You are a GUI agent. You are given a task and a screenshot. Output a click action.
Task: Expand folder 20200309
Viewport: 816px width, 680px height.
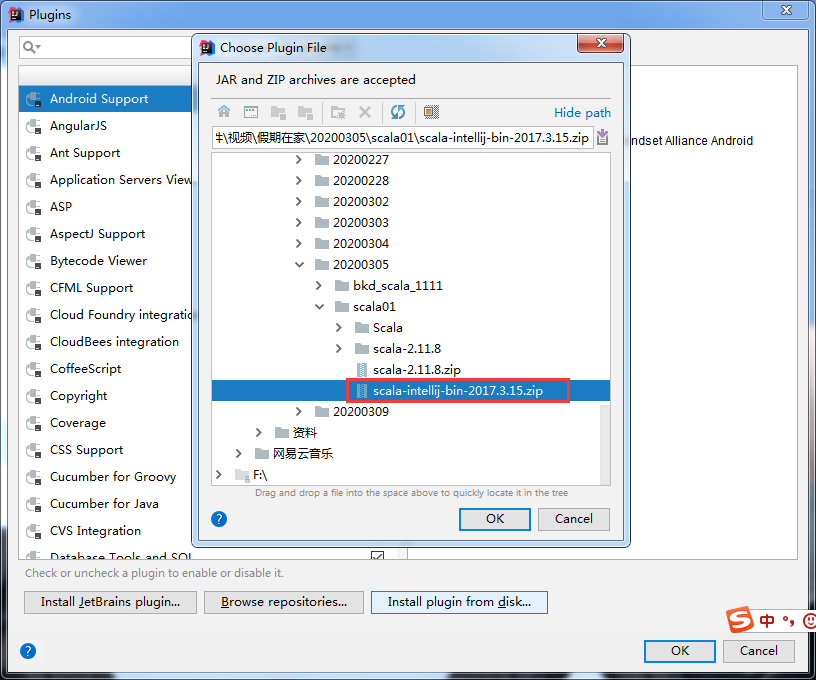[299, 412]
